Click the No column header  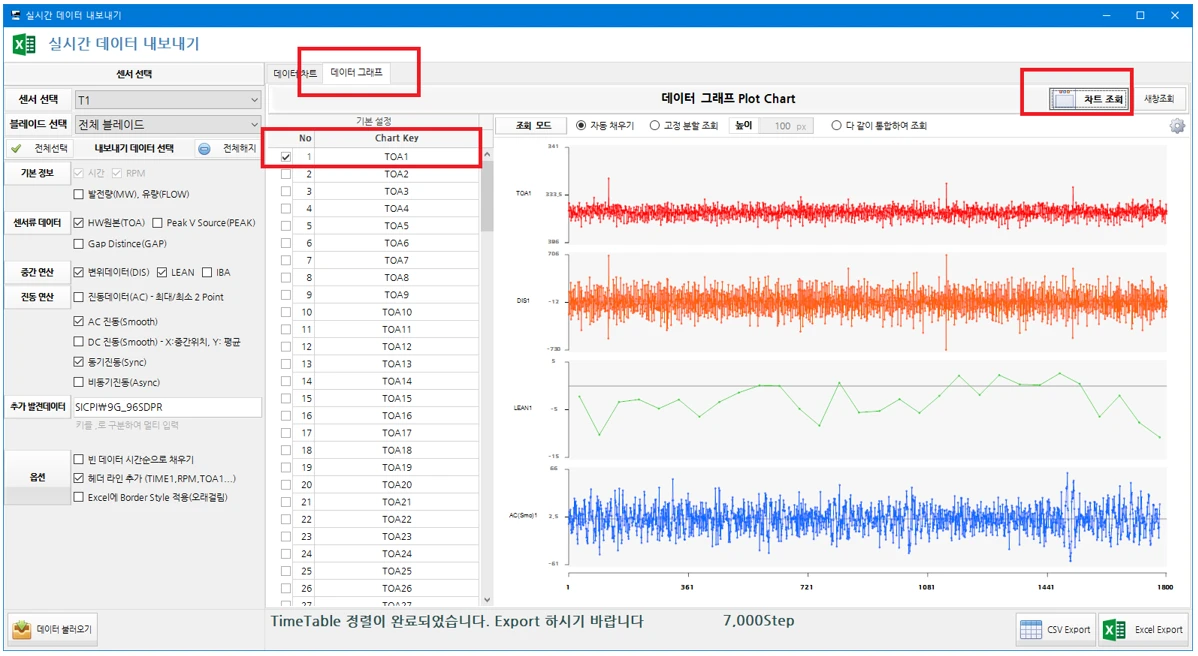(305, 138)
